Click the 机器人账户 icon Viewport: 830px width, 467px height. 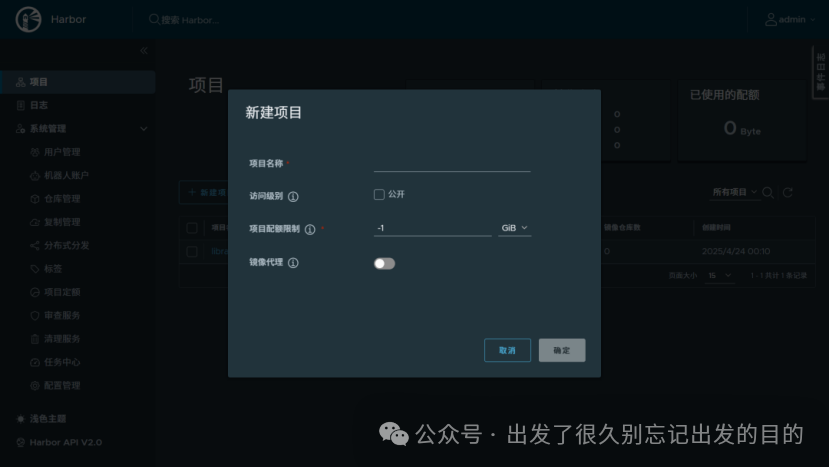(x=35, y=175)
